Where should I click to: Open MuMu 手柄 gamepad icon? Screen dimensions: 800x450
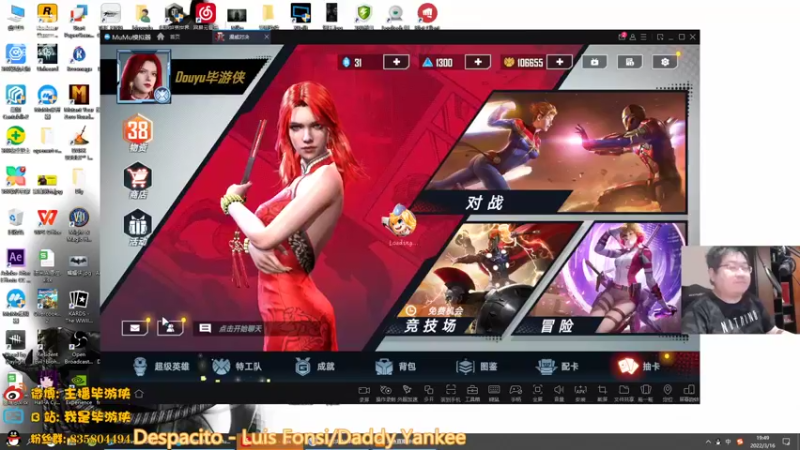(x=516, y=392)
